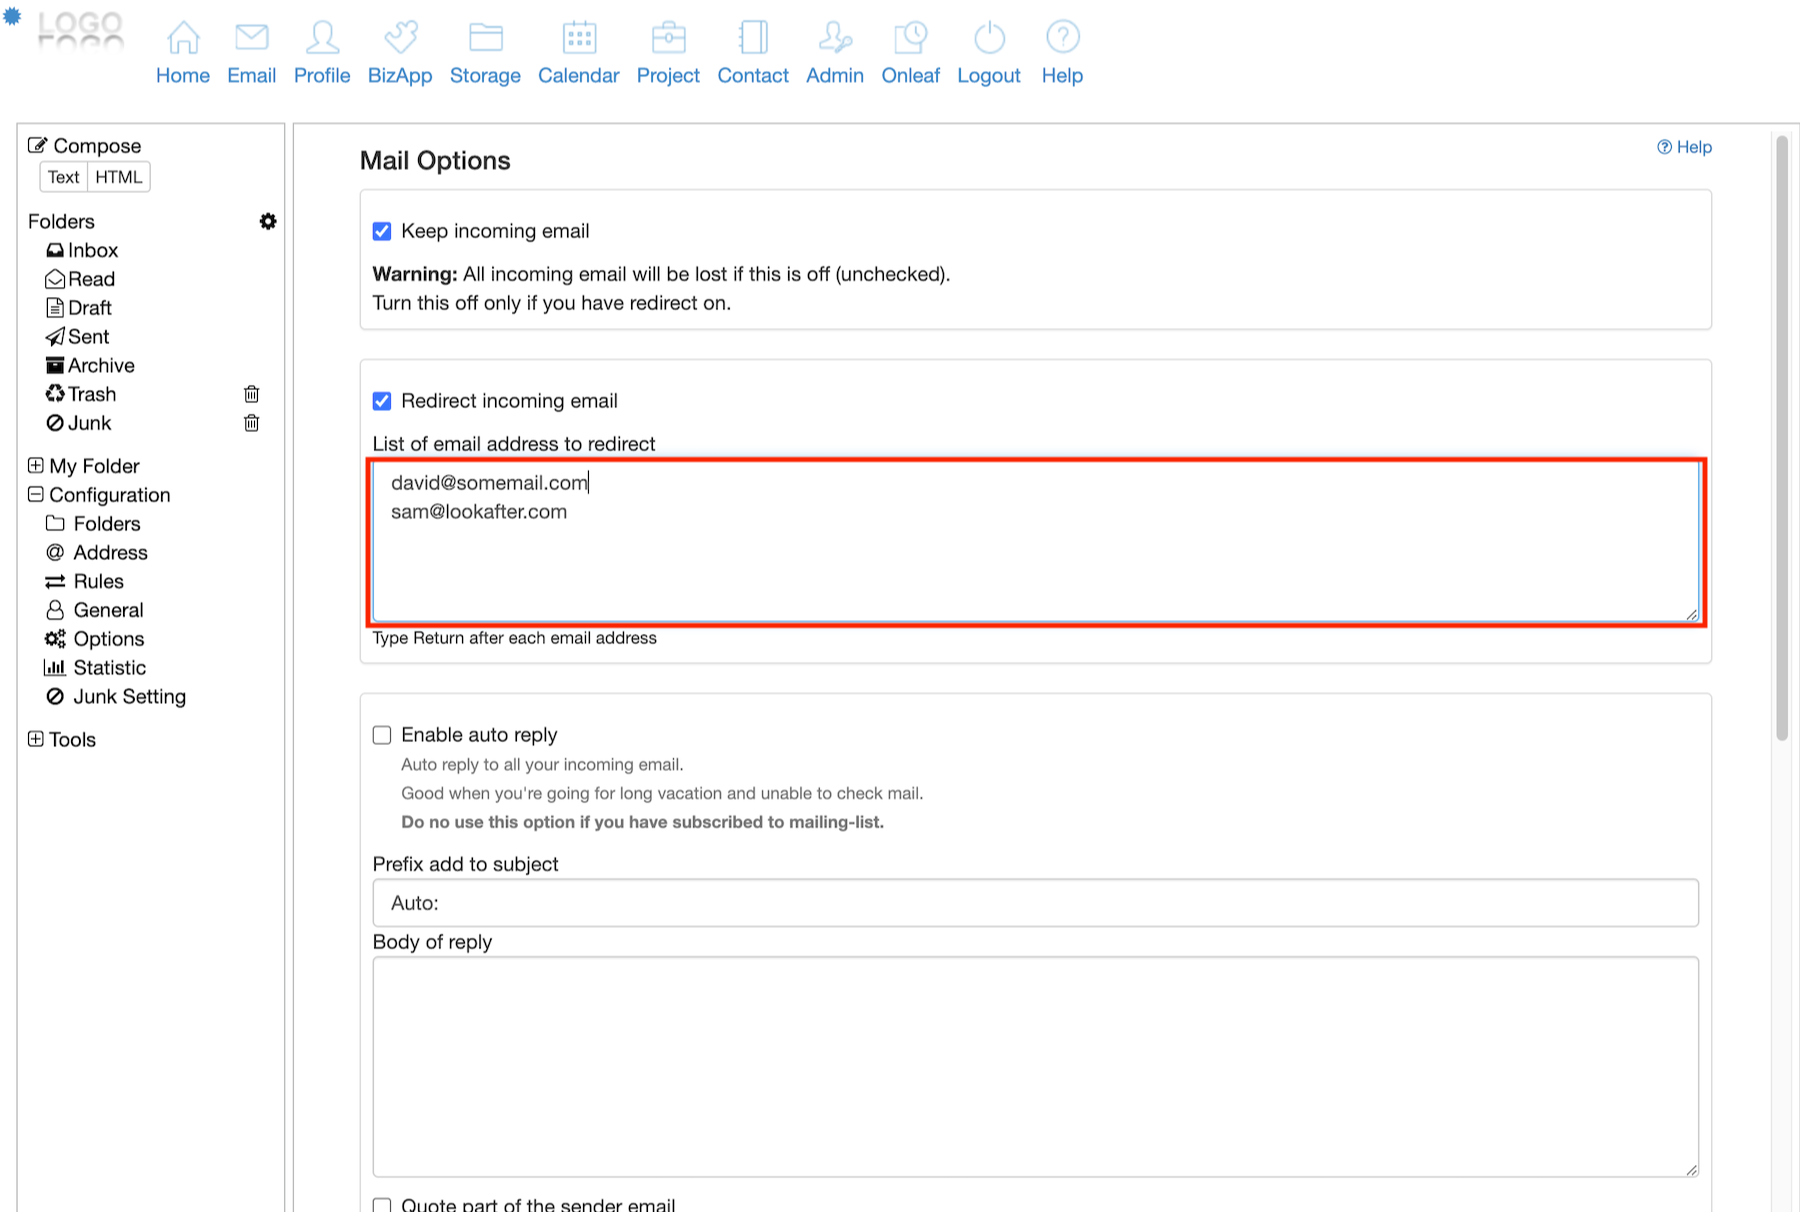
Task: Click the Logout power icon
Action: [x=988, y=38]
